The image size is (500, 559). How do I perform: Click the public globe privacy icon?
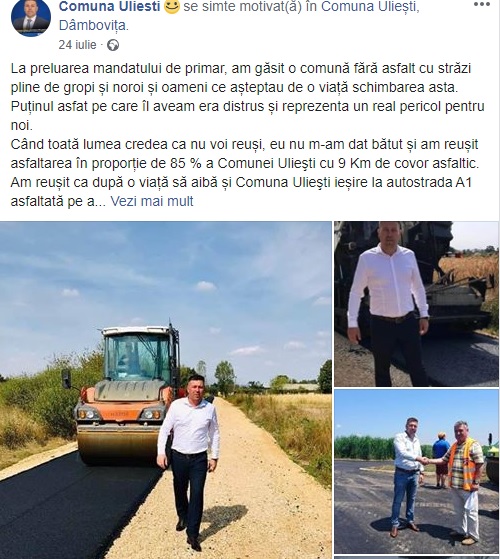pyautogui.click(x=113, y=45)
